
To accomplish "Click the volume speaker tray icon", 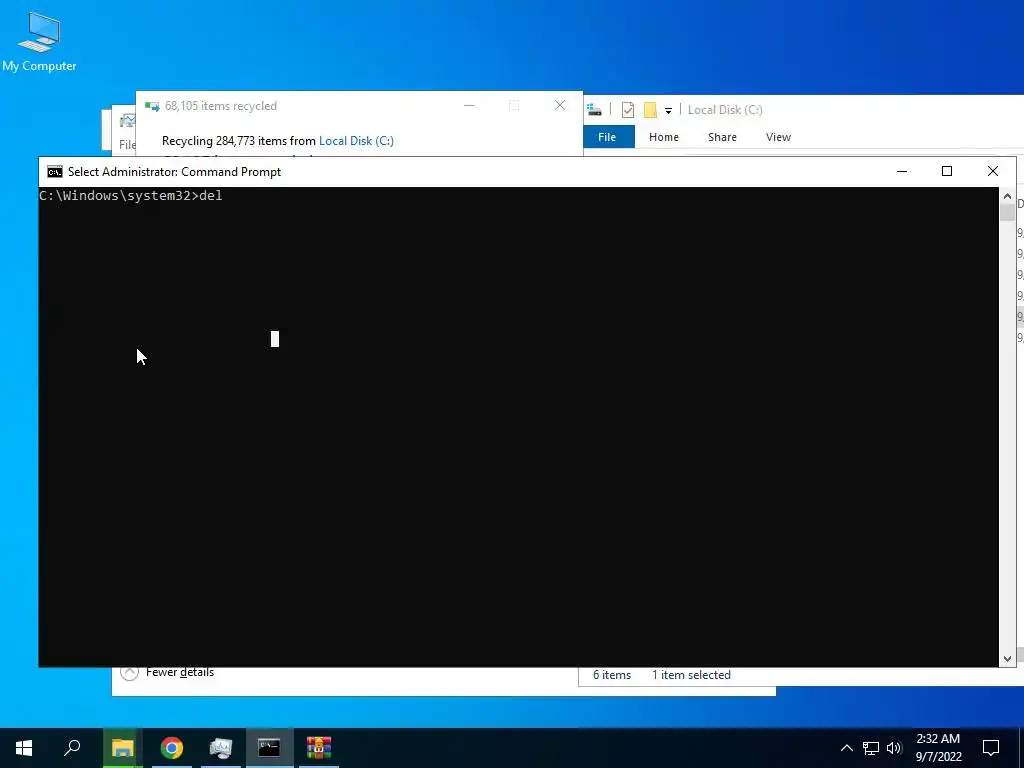I will 894,748.
